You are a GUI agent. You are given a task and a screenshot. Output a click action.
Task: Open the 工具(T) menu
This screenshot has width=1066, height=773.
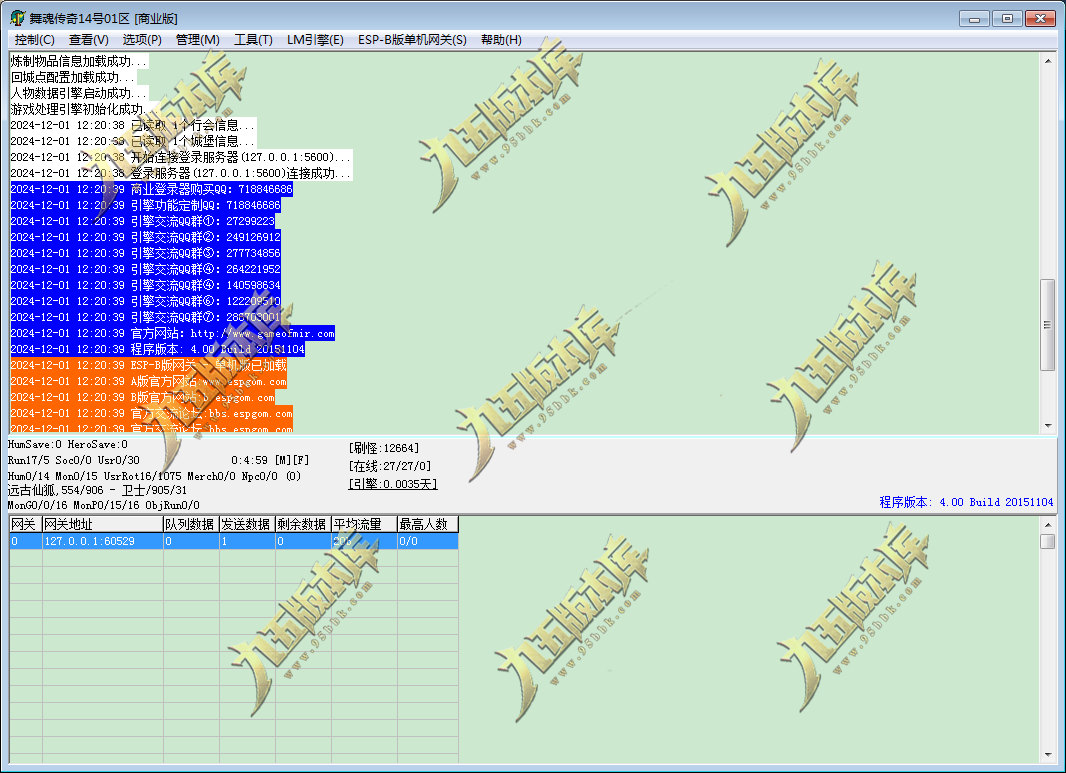tap(254, 40)
